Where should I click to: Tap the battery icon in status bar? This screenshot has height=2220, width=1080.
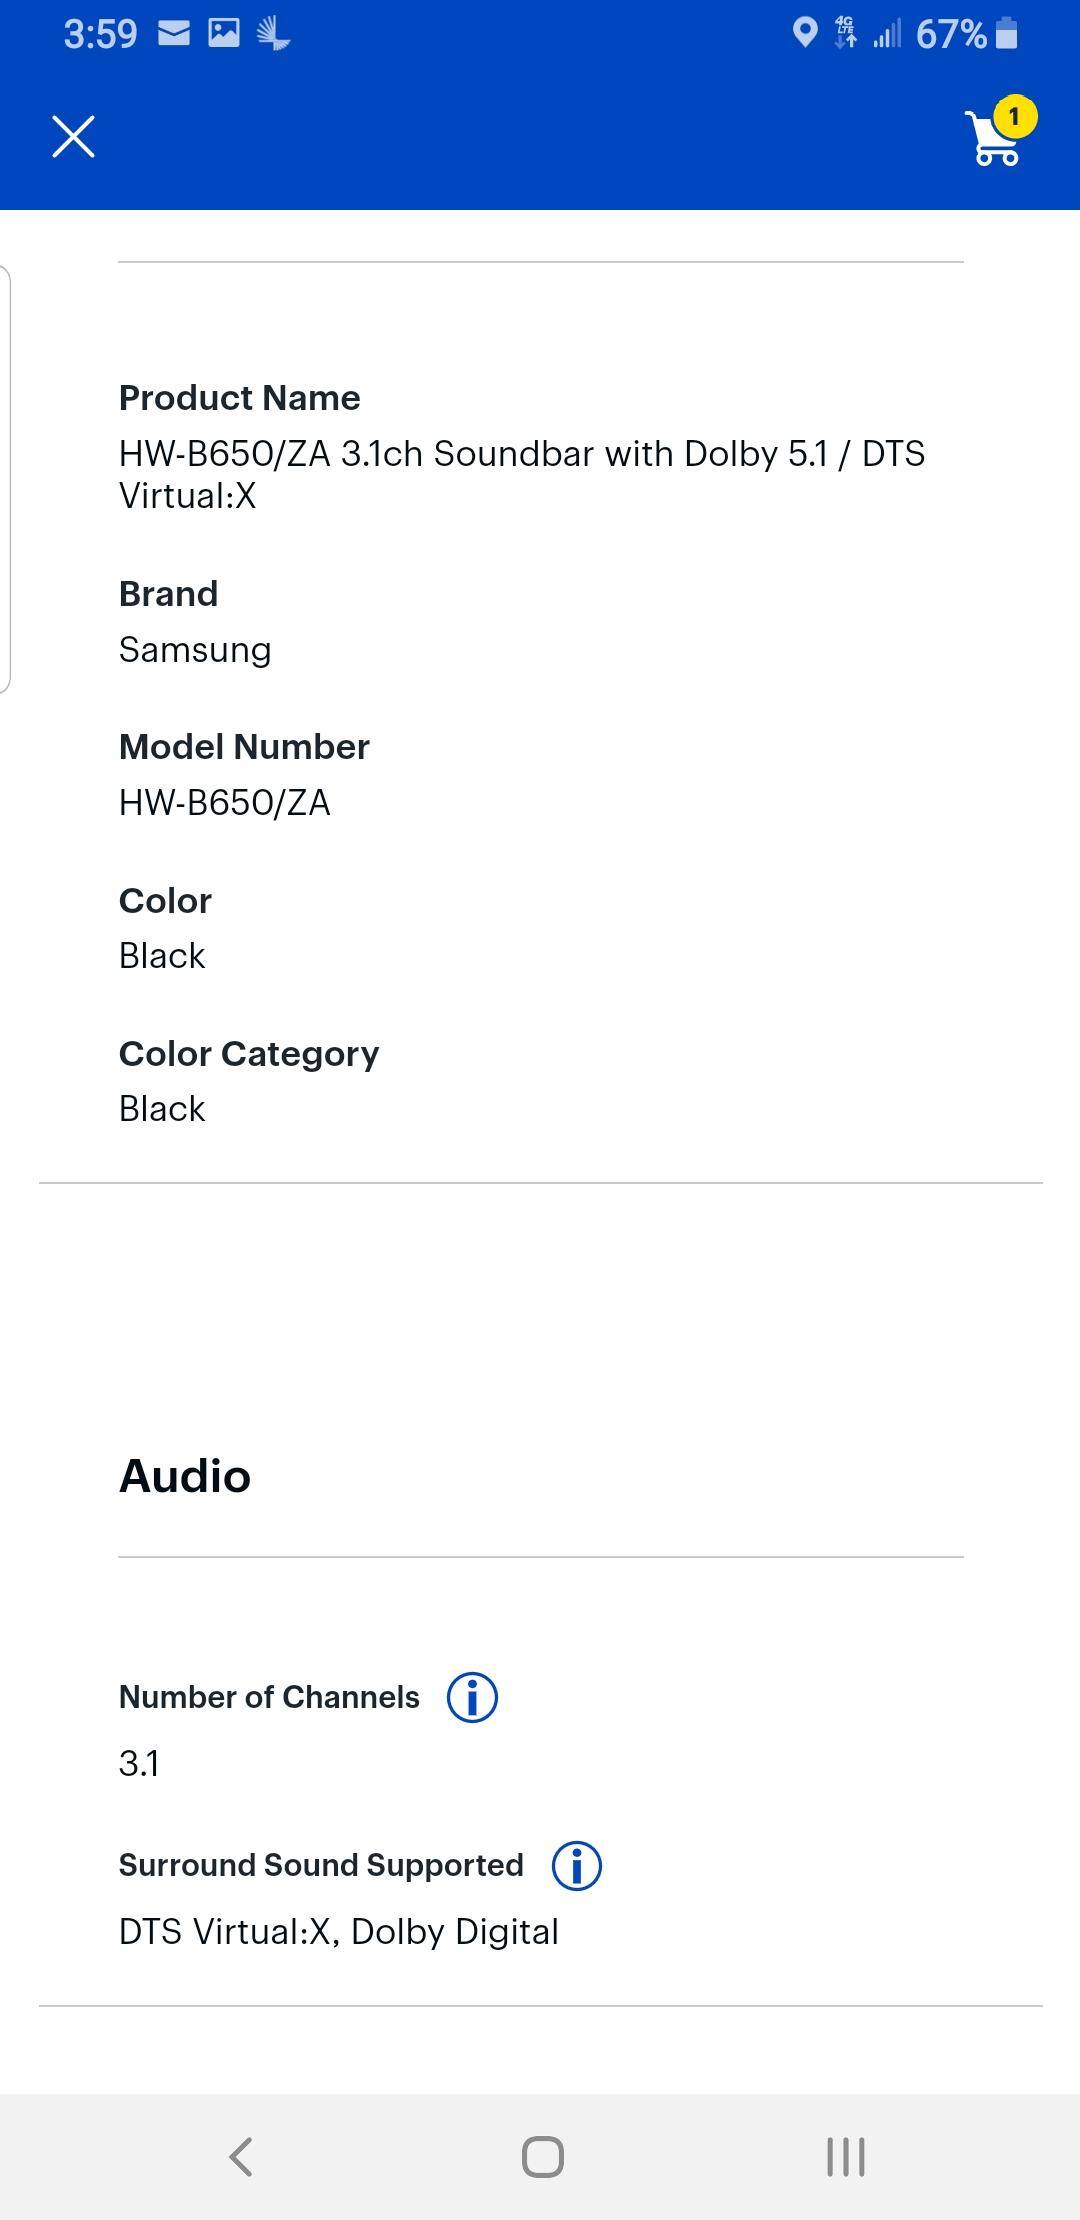1007,34
